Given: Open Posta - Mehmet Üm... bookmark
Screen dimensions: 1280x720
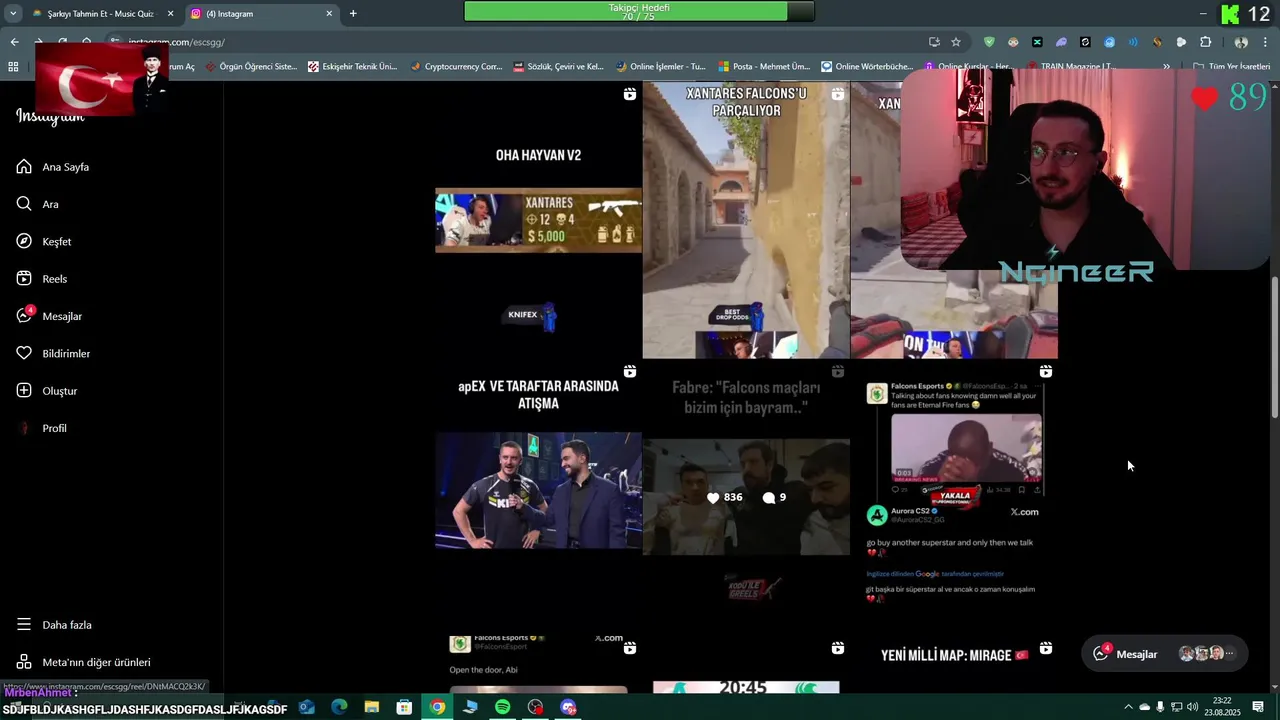Looking at the screenshot, I should (x=763, y=67).
